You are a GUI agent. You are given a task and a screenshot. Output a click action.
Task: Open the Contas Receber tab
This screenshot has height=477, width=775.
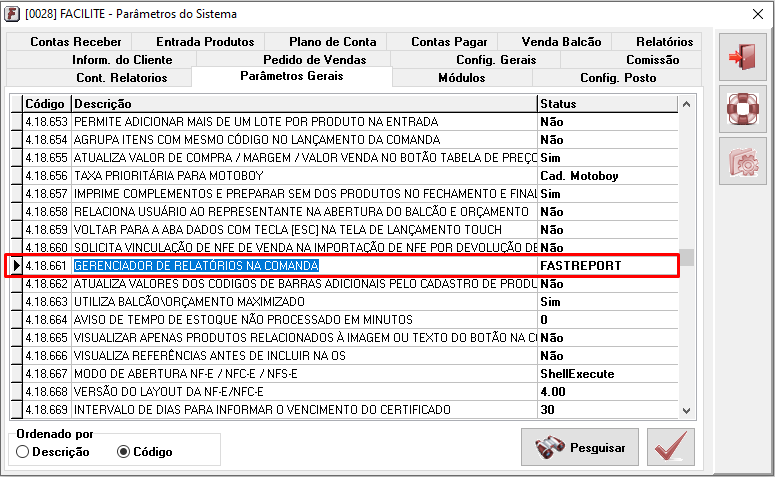pos(75,42)
